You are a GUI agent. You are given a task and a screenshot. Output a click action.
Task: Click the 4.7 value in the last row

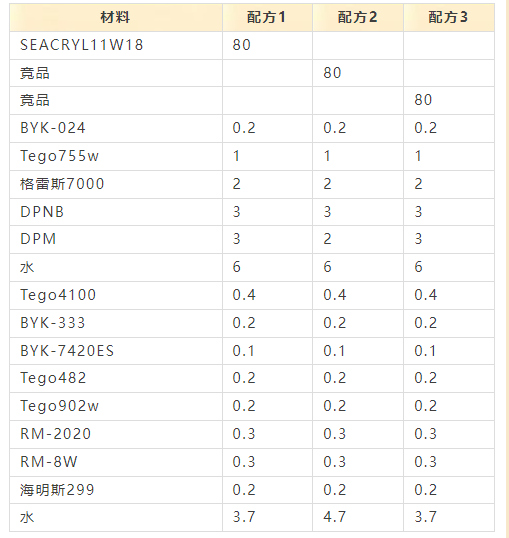click(334, 517)
